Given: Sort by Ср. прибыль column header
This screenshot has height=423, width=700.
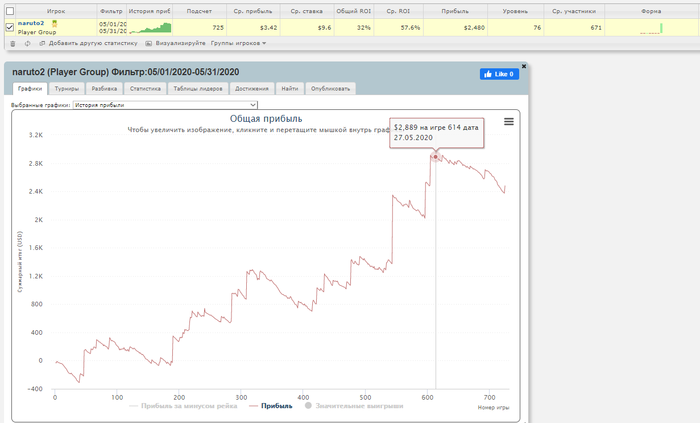Looking at the screenshot, I should point(253,11).
